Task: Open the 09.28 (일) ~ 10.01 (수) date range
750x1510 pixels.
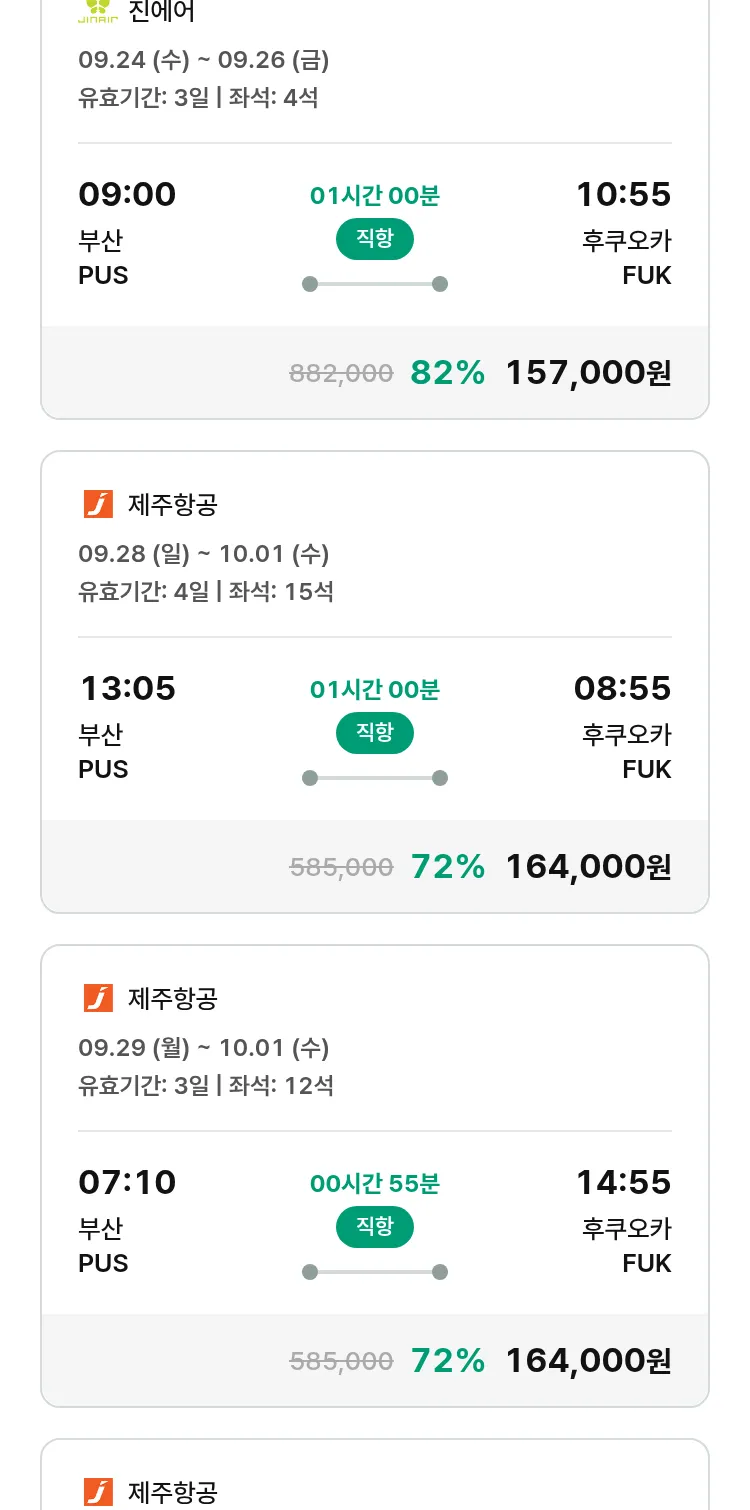Action: pos(204,554)
